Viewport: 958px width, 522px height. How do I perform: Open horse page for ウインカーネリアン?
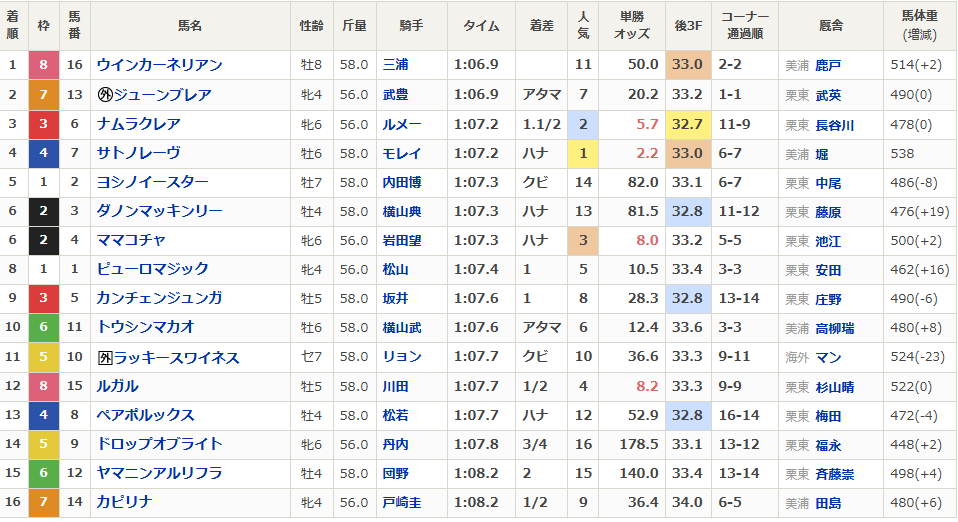pos(159,65)
